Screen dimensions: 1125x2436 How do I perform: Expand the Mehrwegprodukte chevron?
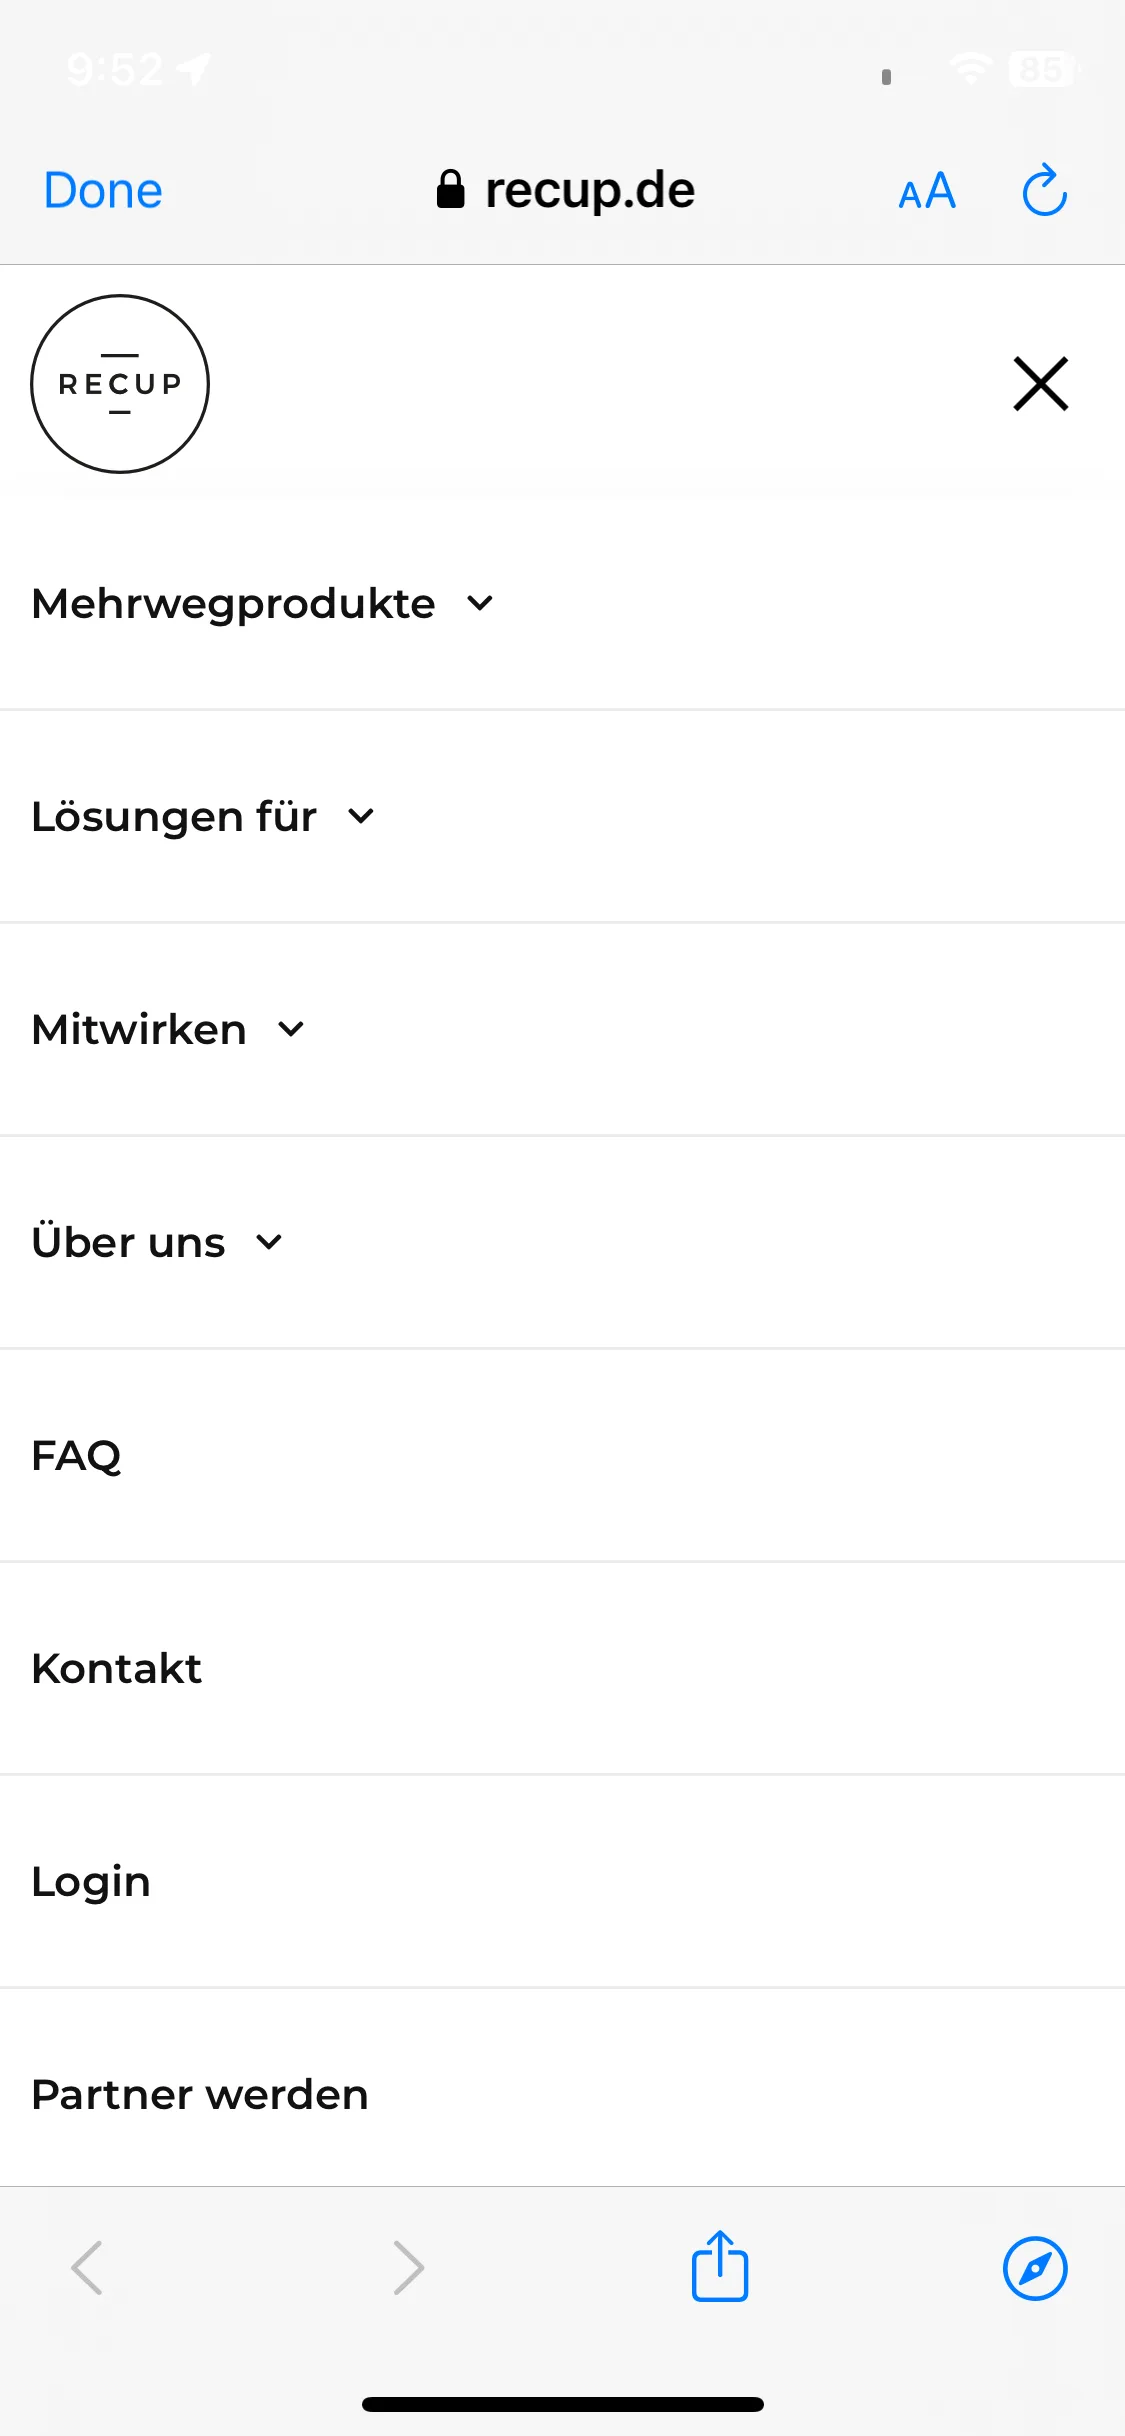pyautogui.click(x=480, y=604)
